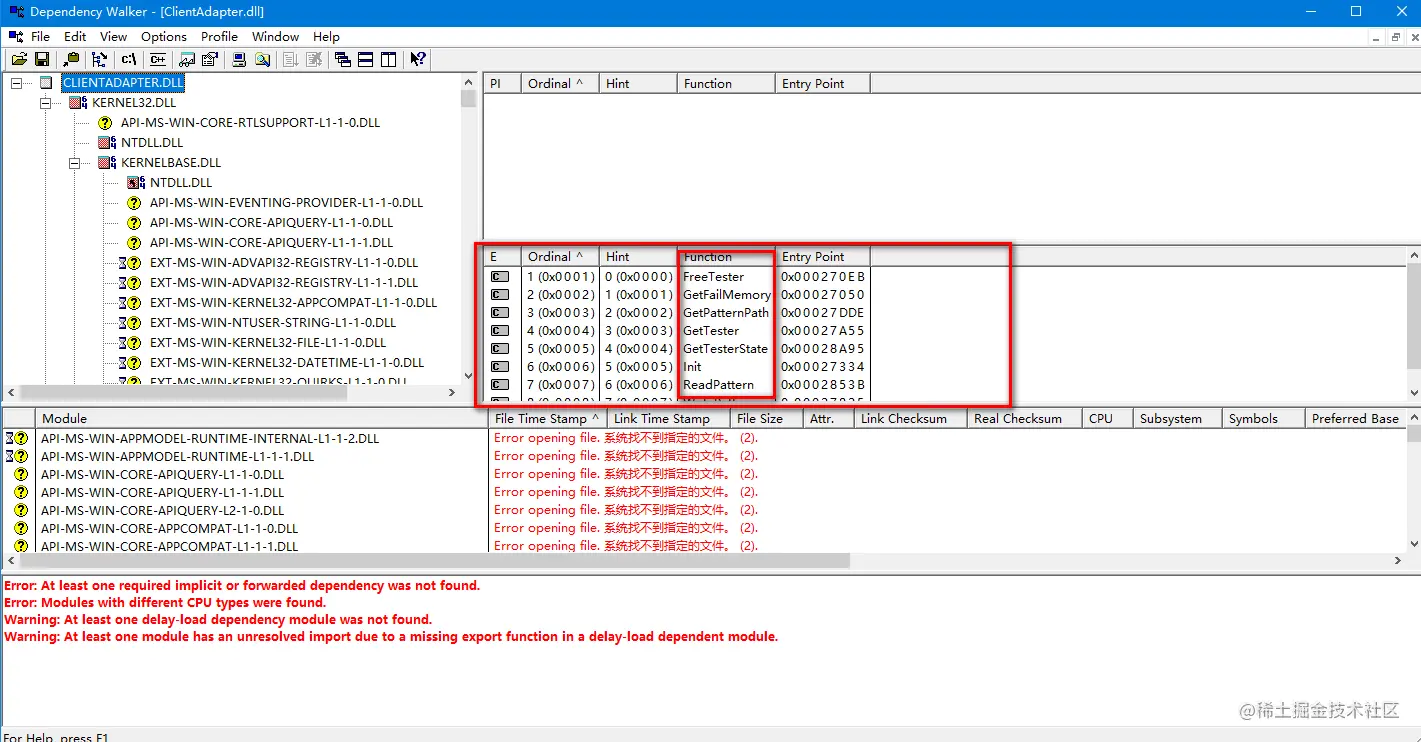This screenshot has width=1421, height=742.
Task: Sort modules by File Time Stamp header
Action: [x=548, y=419]
